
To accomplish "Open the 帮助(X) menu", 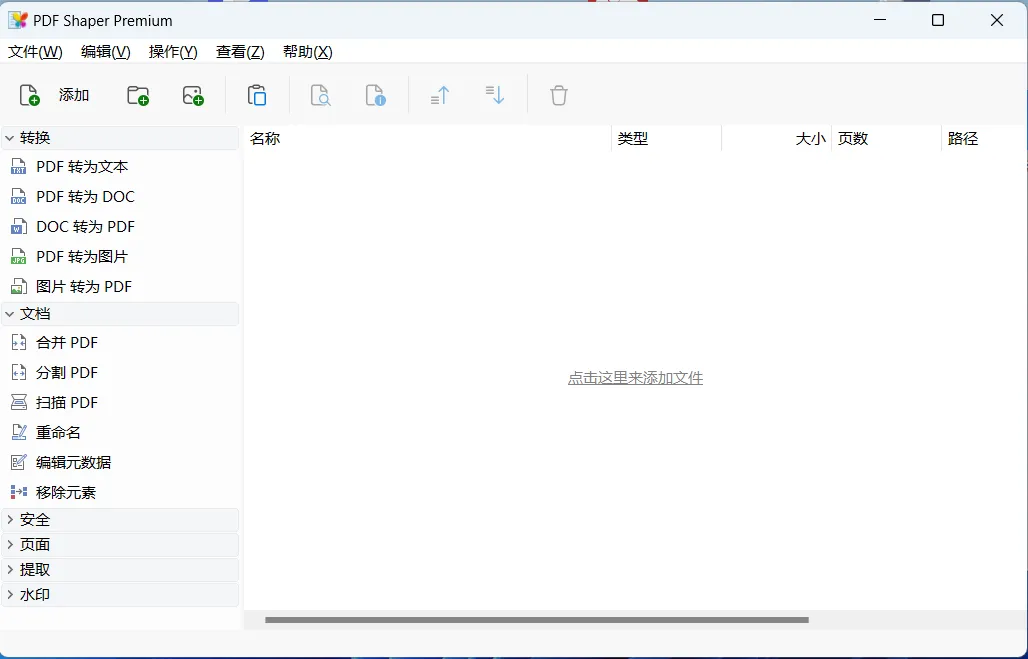I will [x=307, y=52].
